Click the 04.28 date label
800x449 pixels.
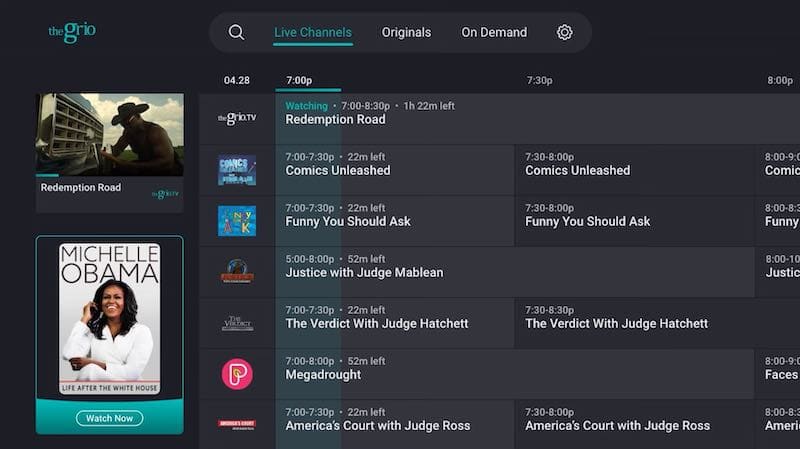237,81
